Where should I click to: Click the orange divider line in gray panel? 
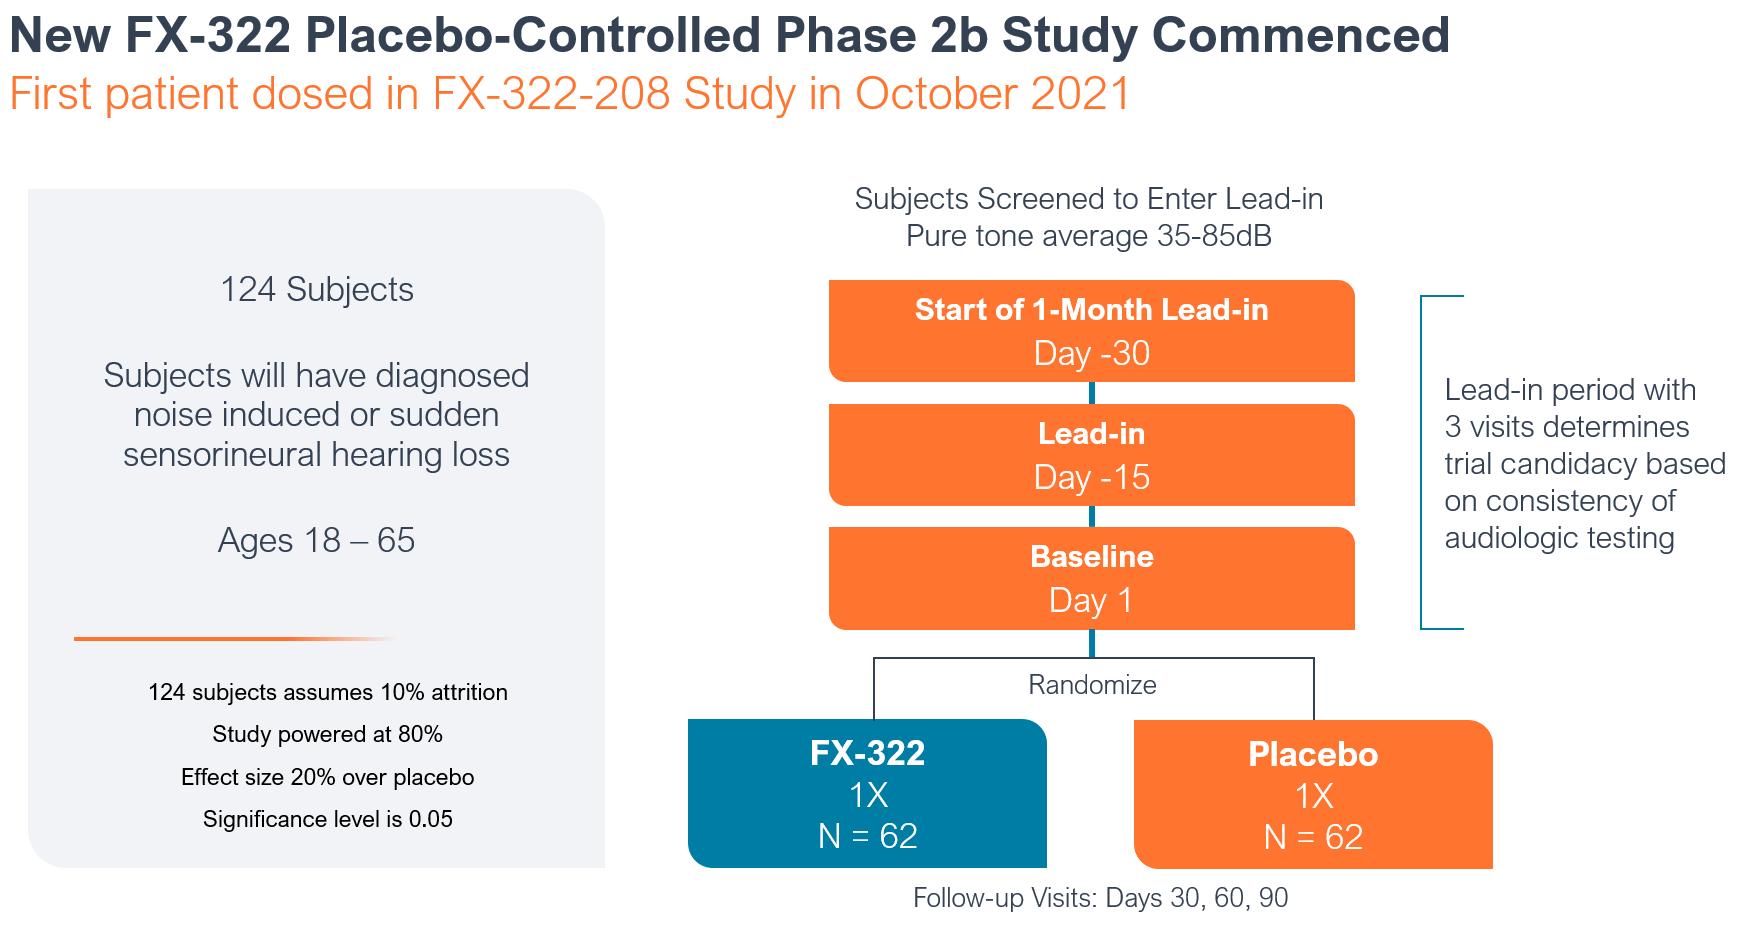pos(235,638)
